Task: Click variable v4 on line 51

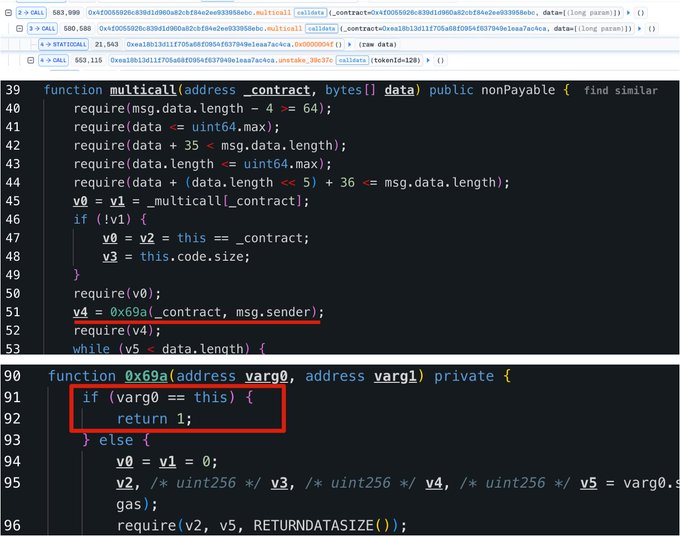Action: (80, 312)
